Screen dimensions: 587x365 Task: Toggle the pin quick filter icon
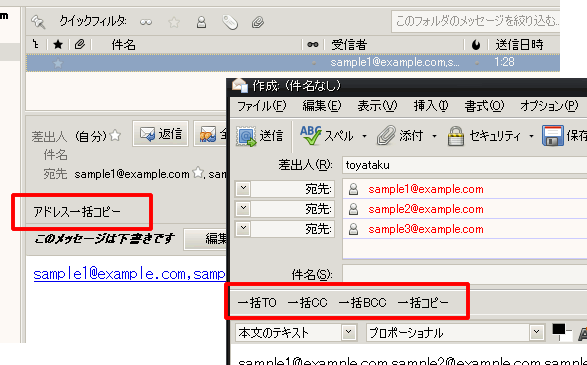(x=38, y=22)
